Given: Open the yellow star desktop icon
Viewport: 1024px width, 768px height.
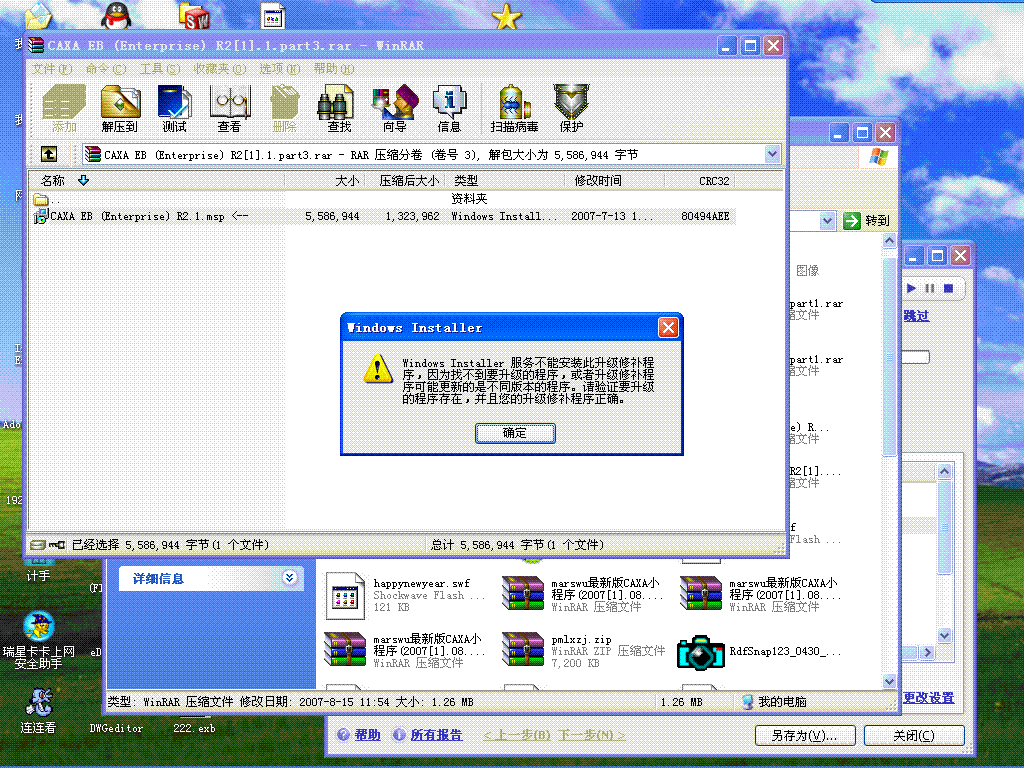Looking at the screenshot, I should tap(506, 16).
